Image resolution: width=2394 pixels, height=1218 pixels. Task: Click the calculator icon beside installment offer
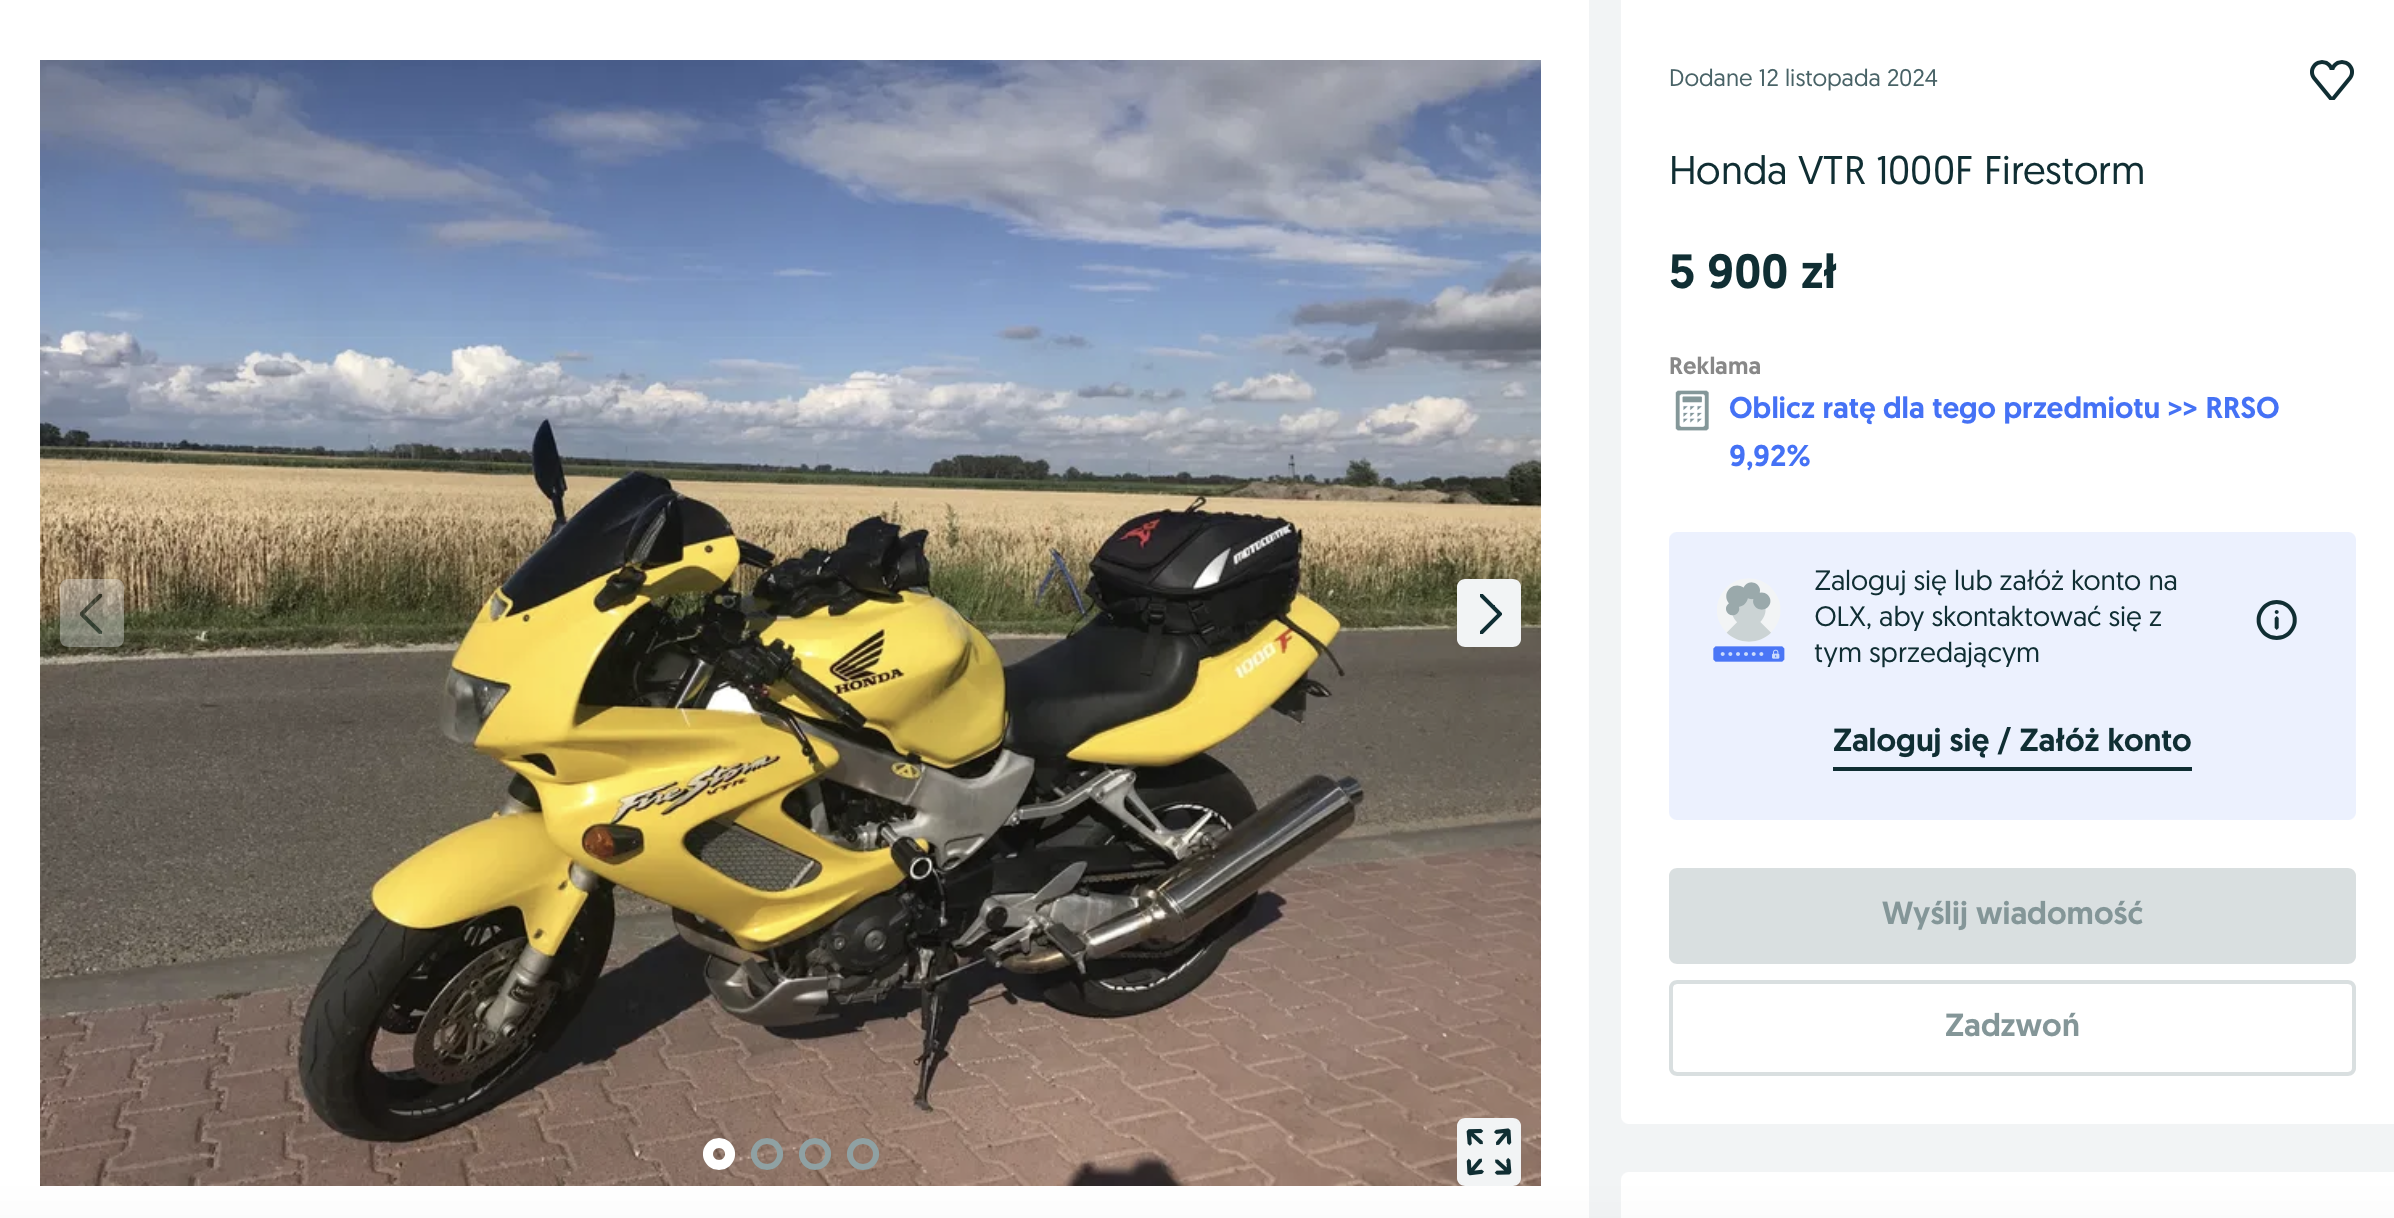pos(1691,411)
